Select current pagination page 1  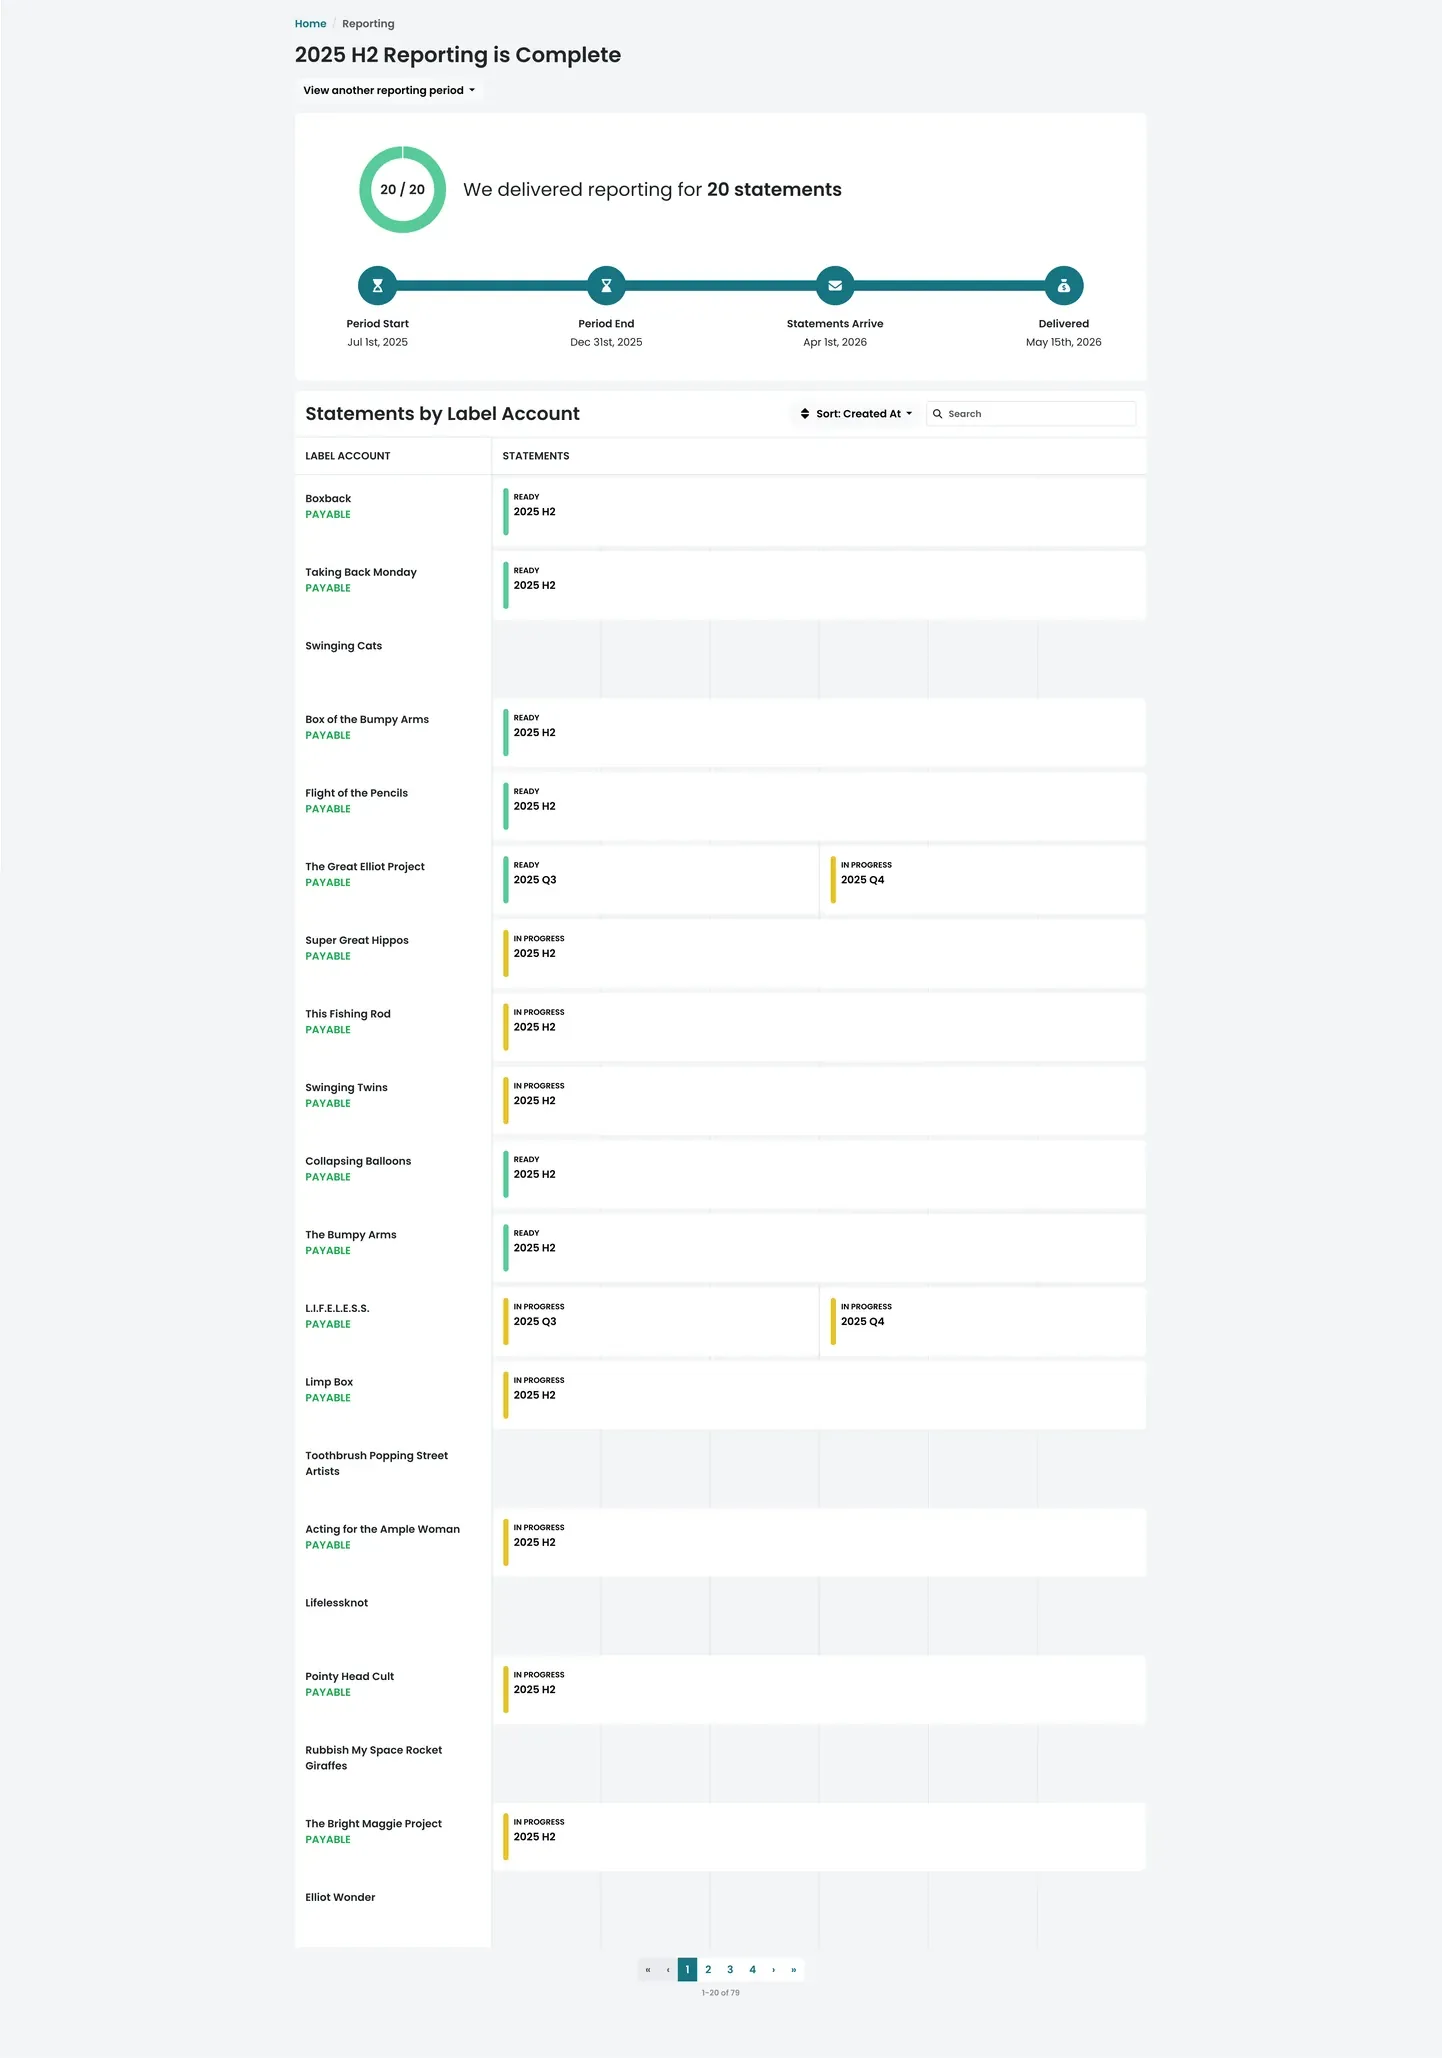click(x=687, y=1969)
